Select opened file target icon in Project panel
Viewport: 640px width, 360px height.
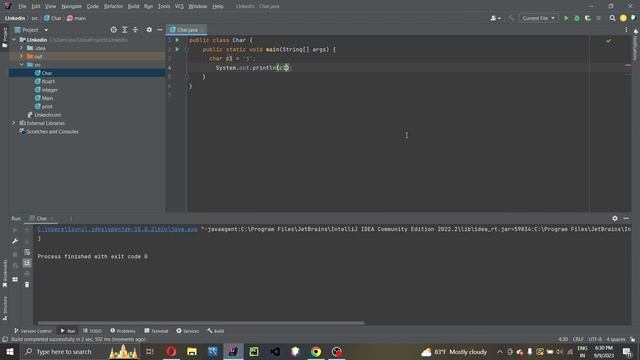click(113, 30)
